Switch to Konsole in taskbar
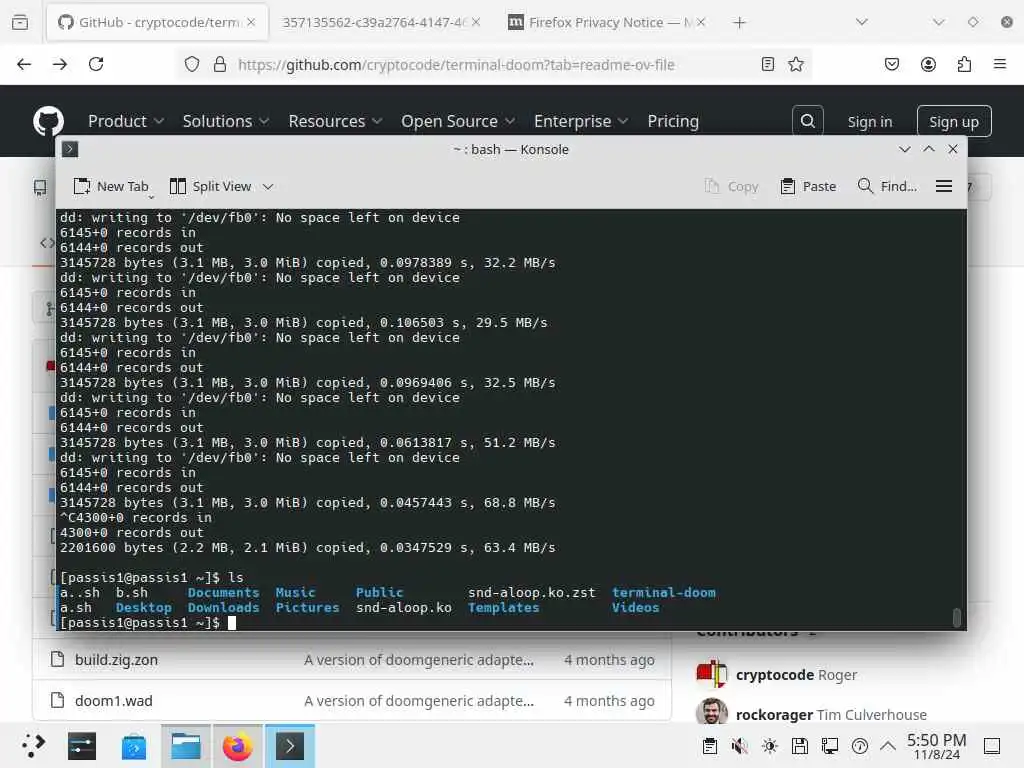The width and height of the screenshot is (1024, 768). [x=290, y=746]
